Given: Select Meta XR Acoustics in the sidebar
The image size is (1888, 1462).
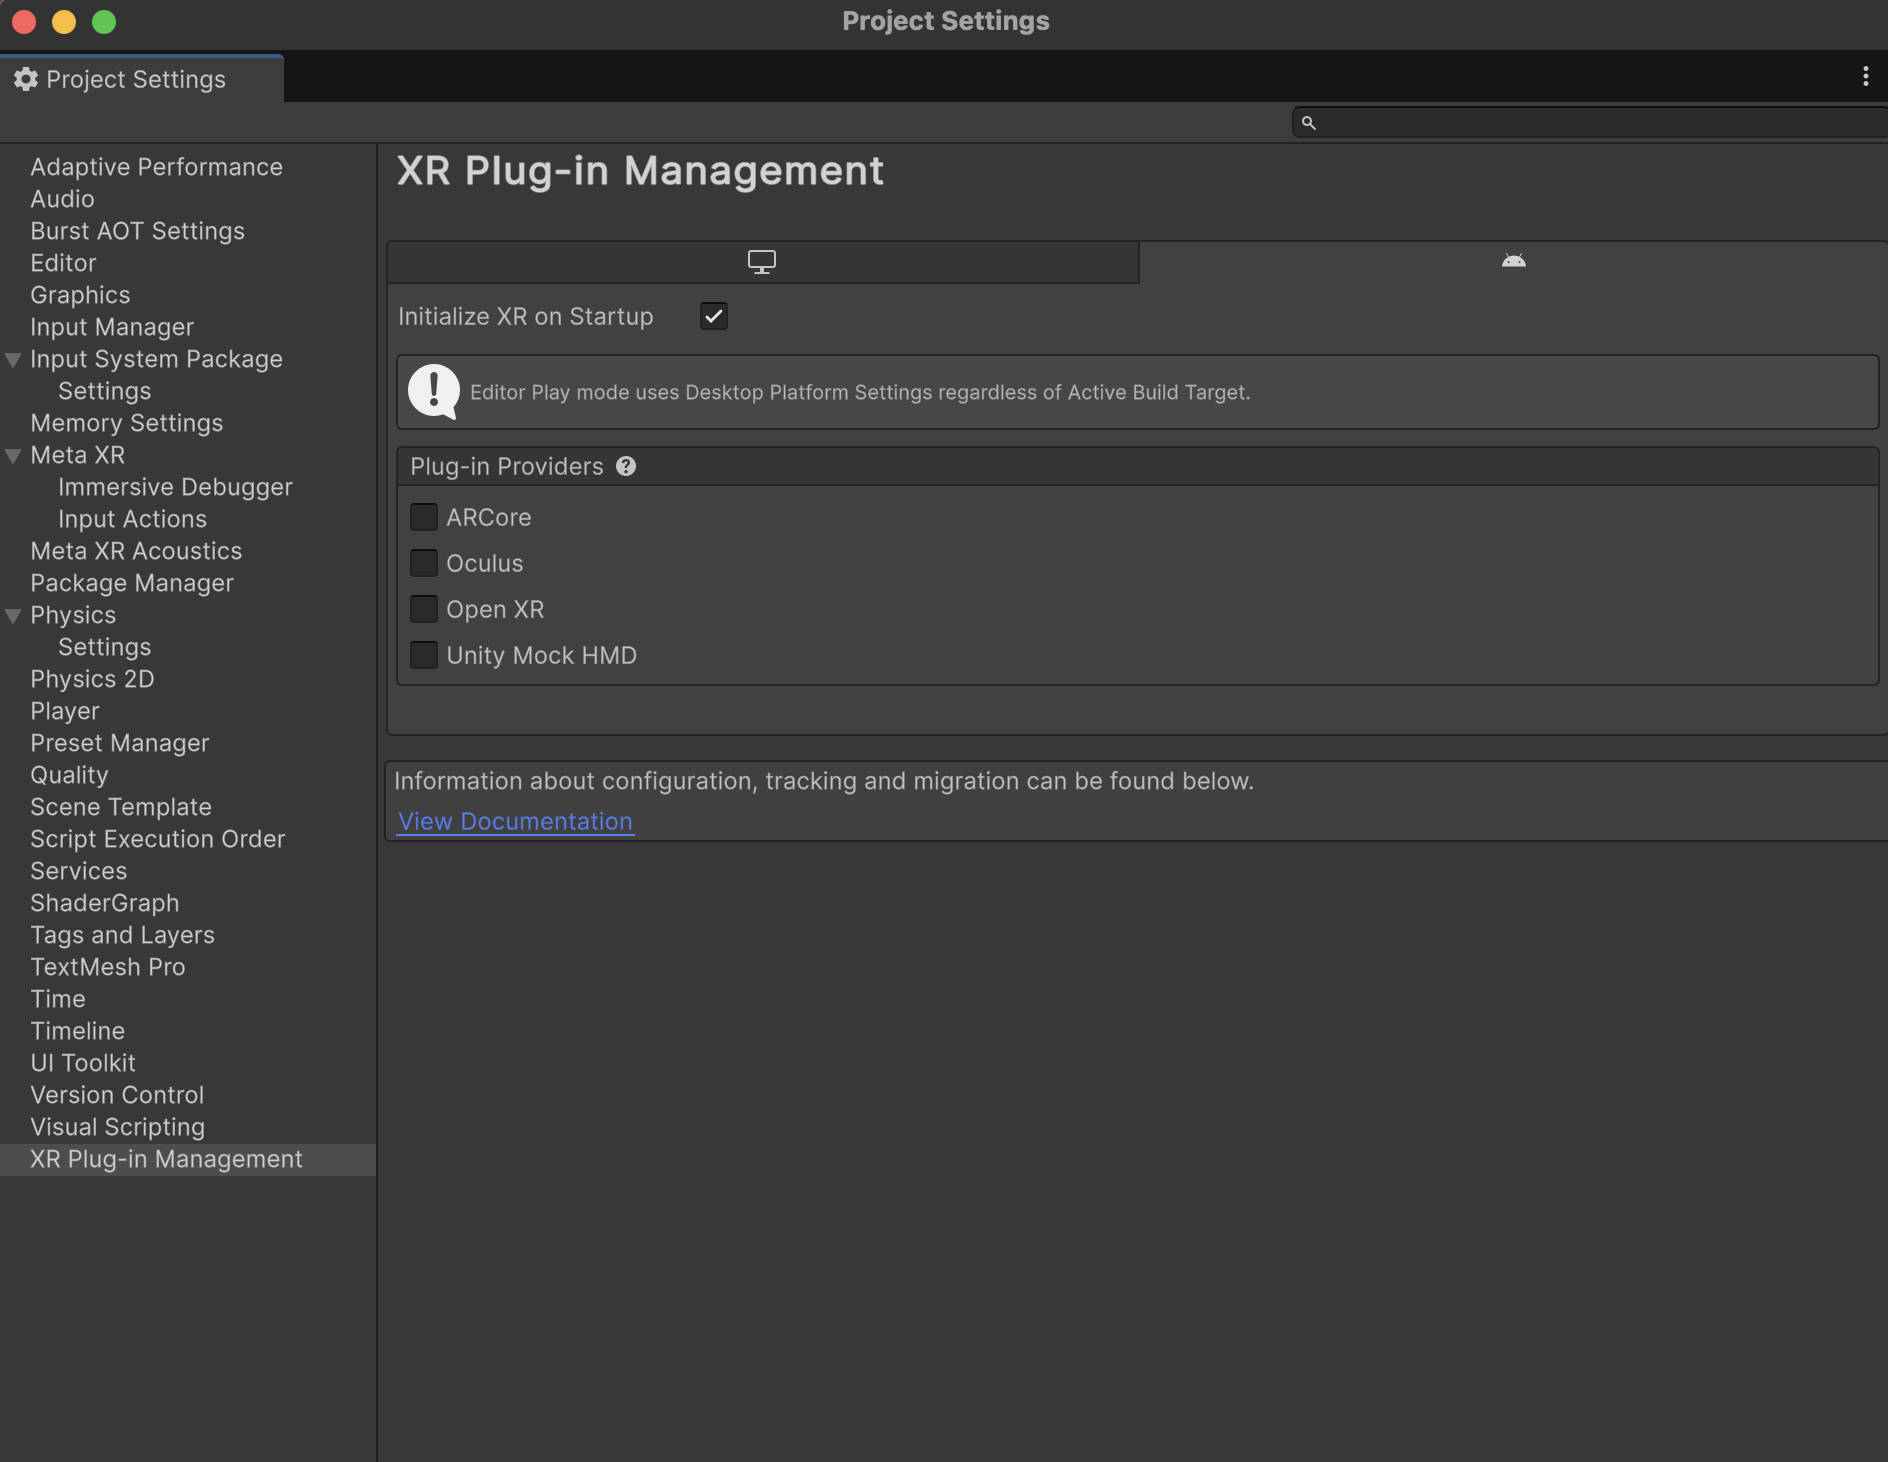Looking at the screenshot, I should pos(136,551).
